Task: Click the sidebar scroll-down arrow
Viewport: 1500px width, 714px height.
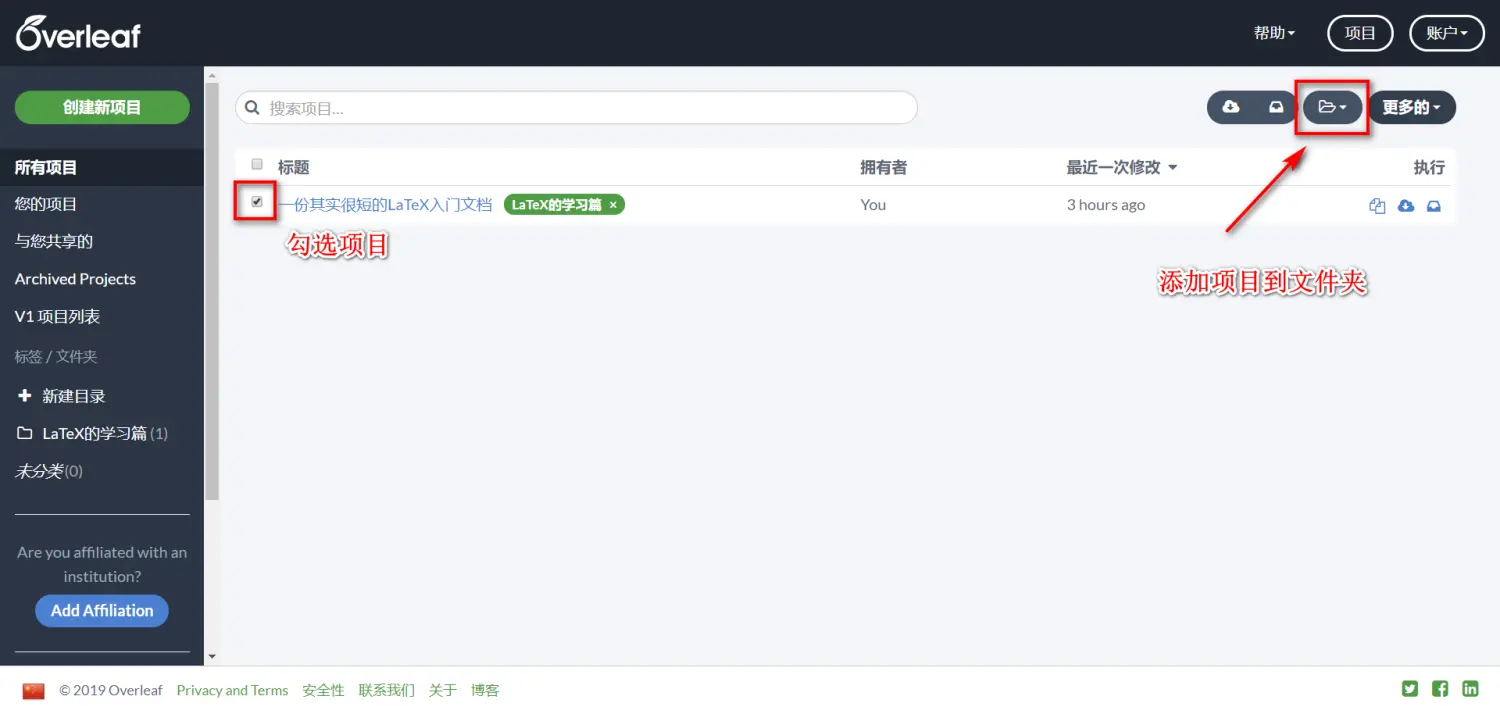Action: click(211, 657)
